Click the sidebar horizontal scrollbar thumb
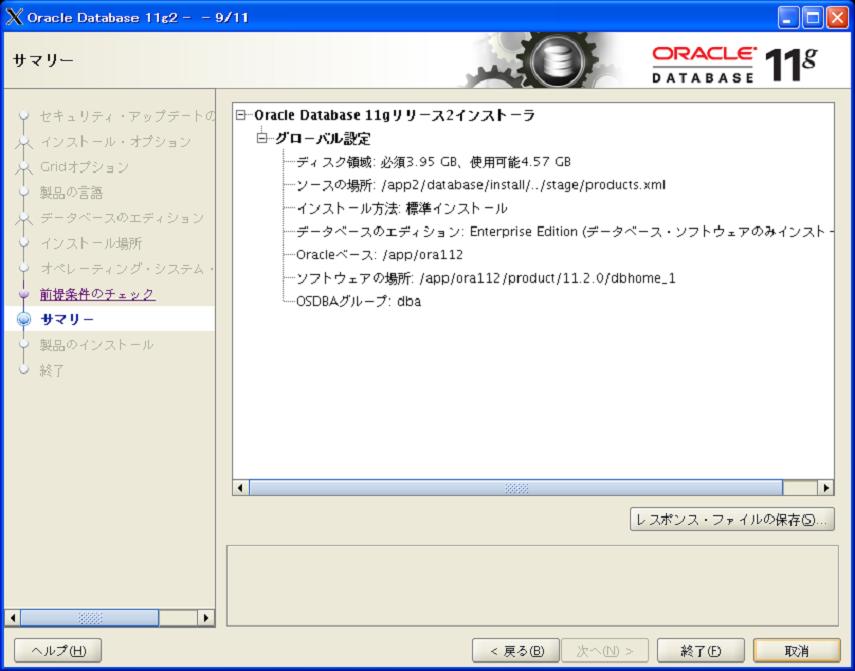Screen dimensions: 855x671 [90, 618]
